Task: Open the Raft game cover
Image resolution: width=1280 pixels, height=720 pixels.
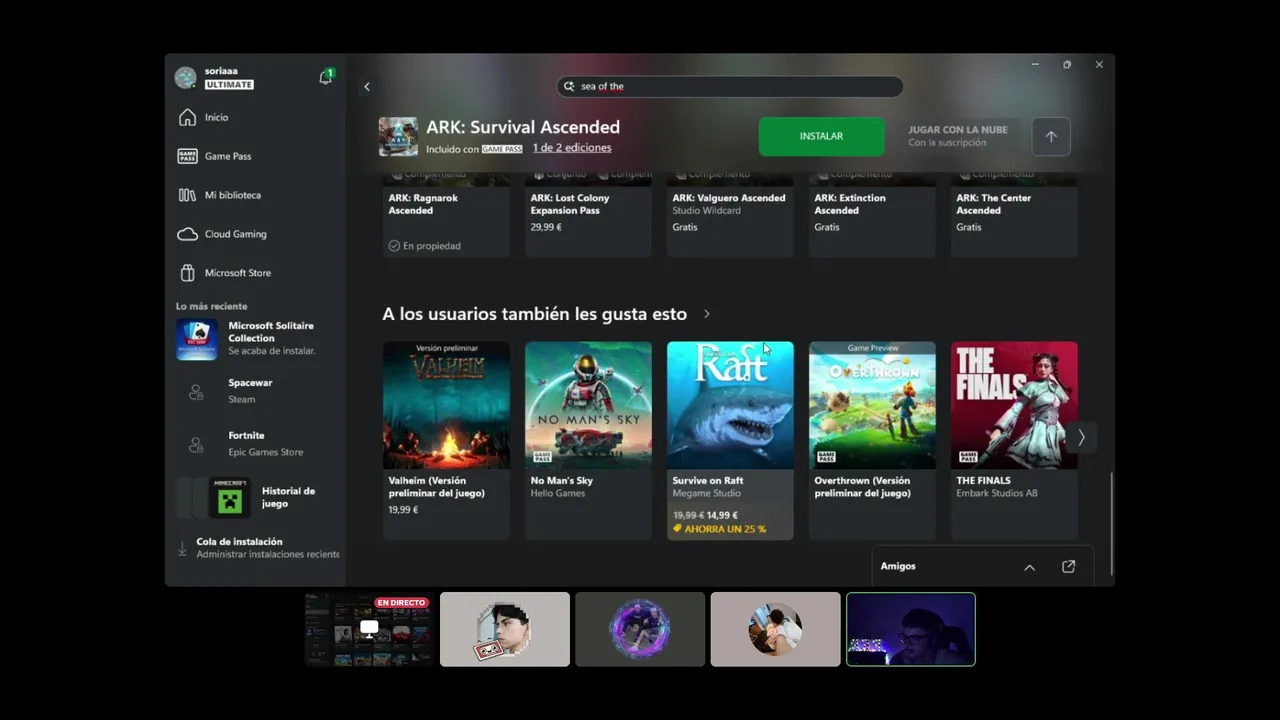Action: click(x=730, y=405)
